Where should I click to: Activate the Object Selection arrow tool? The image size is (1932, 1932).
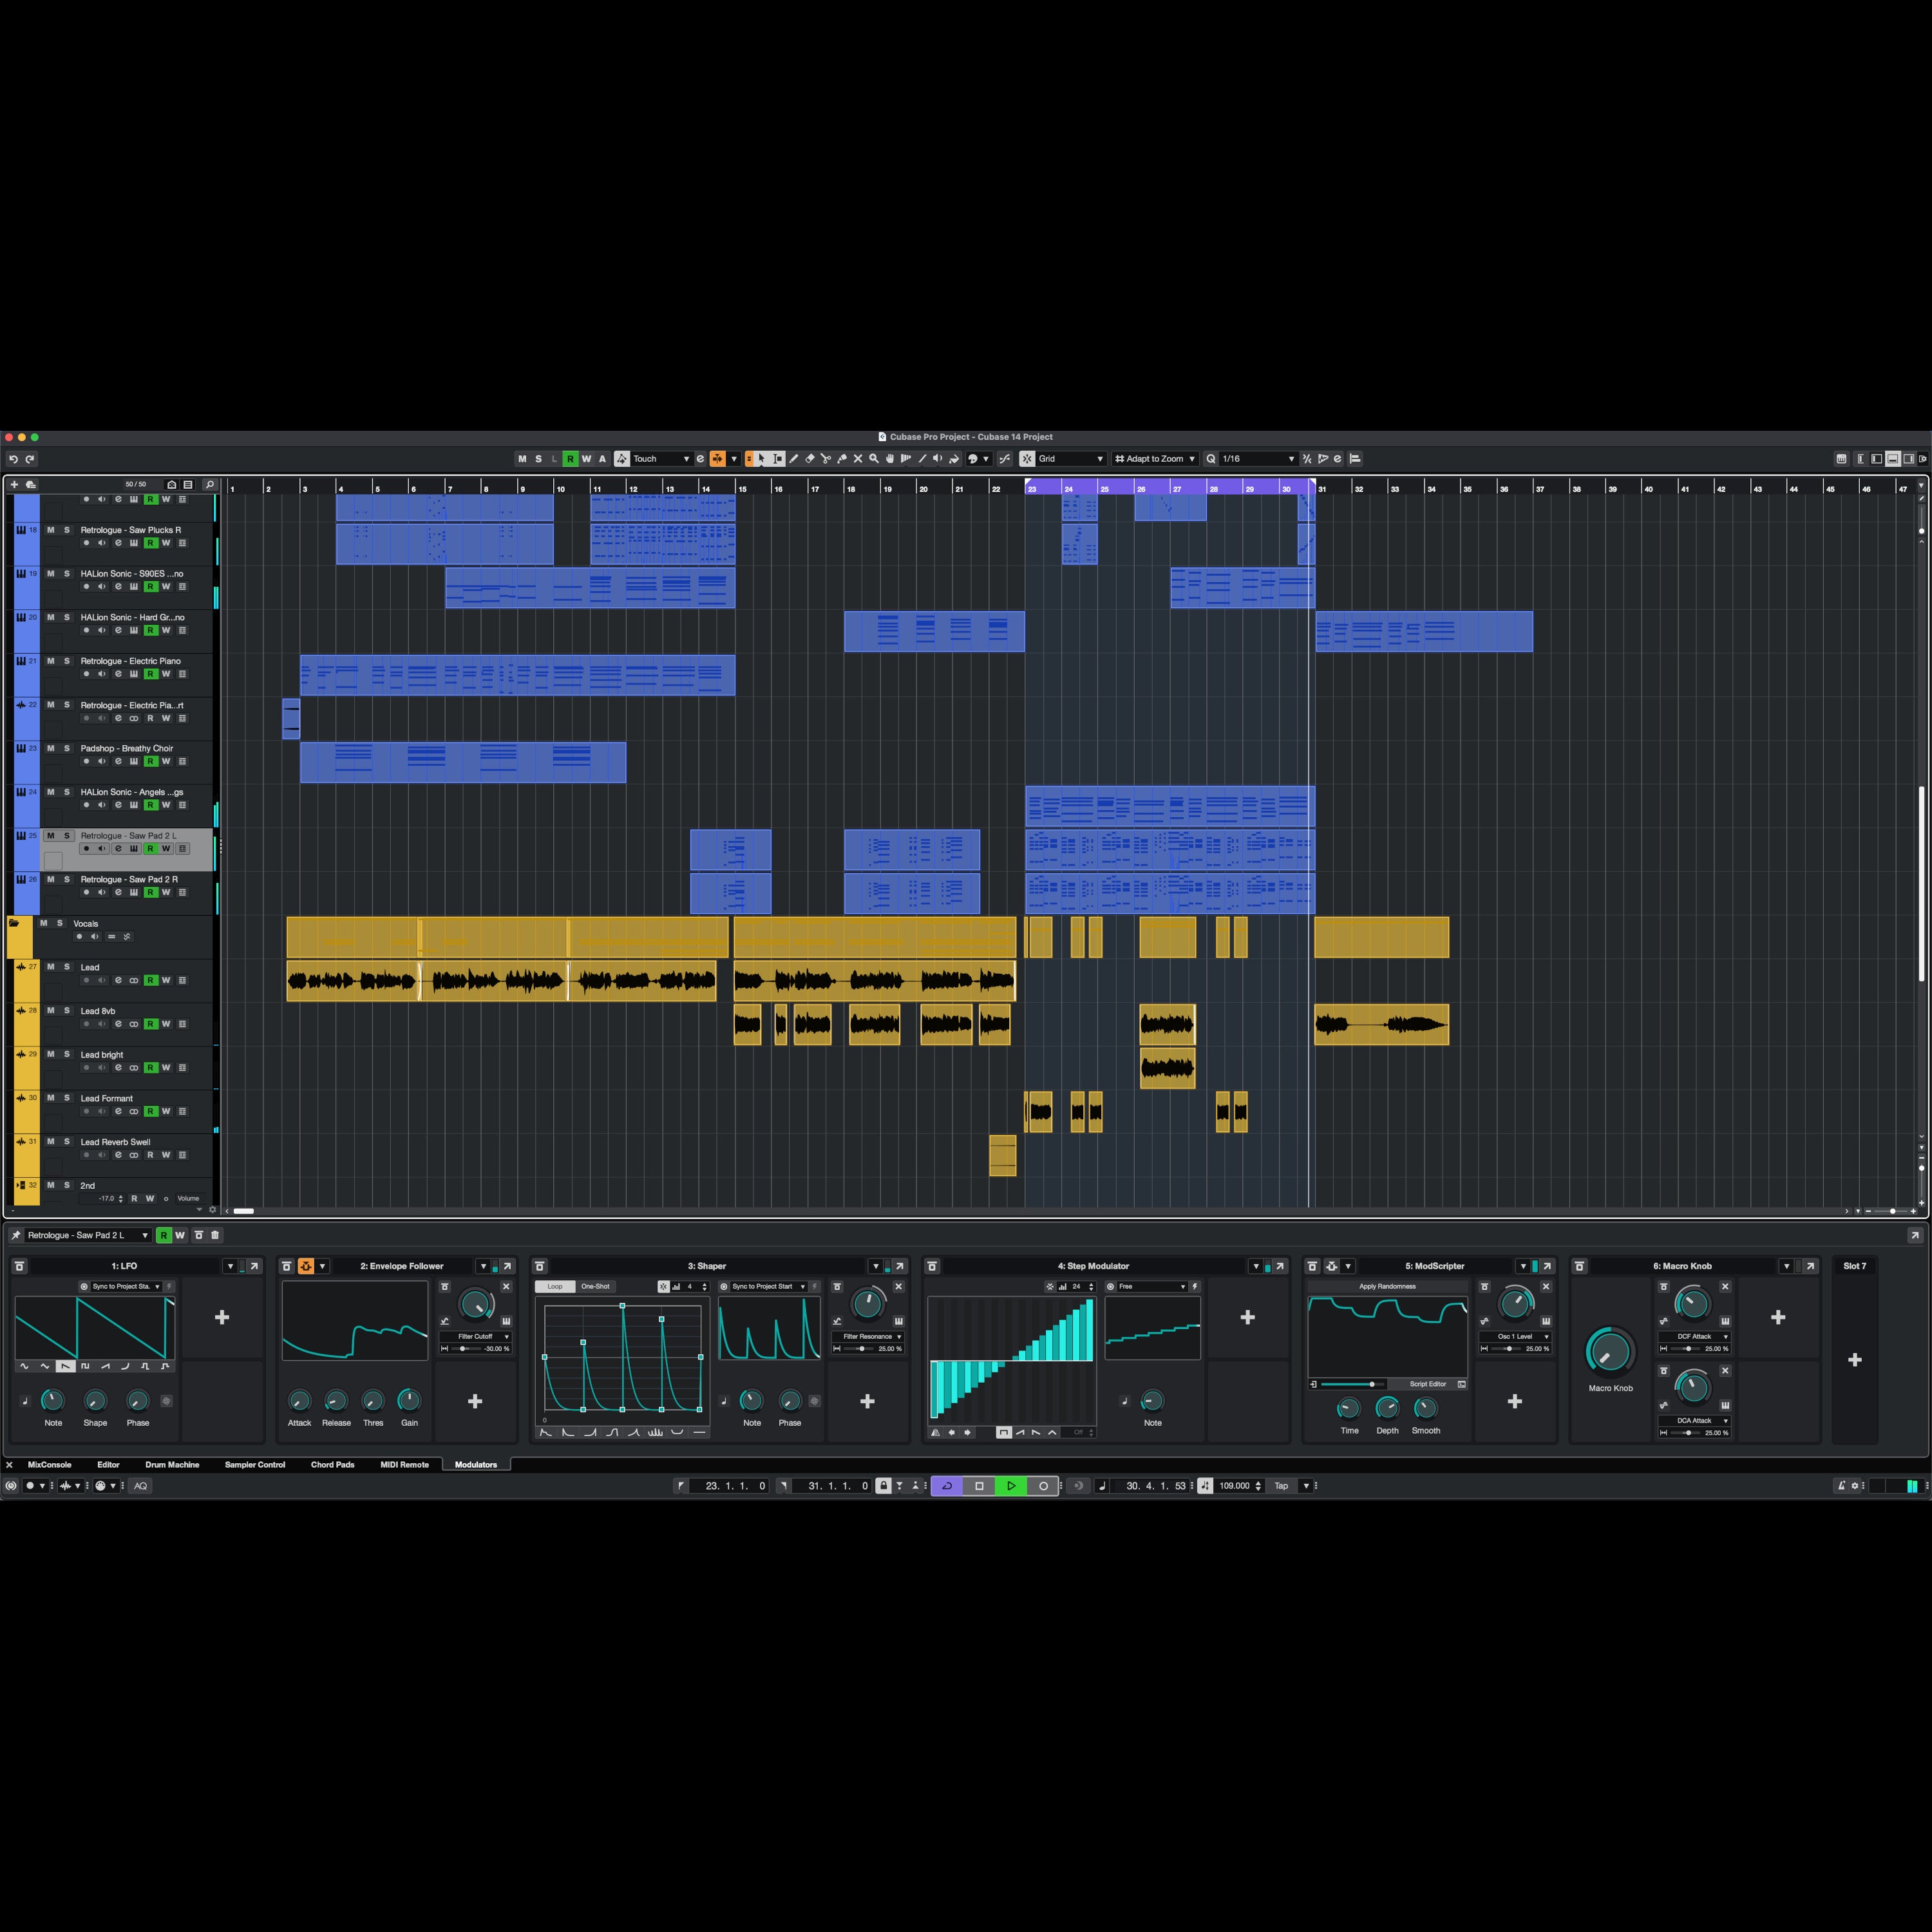[x=762, y=459]
